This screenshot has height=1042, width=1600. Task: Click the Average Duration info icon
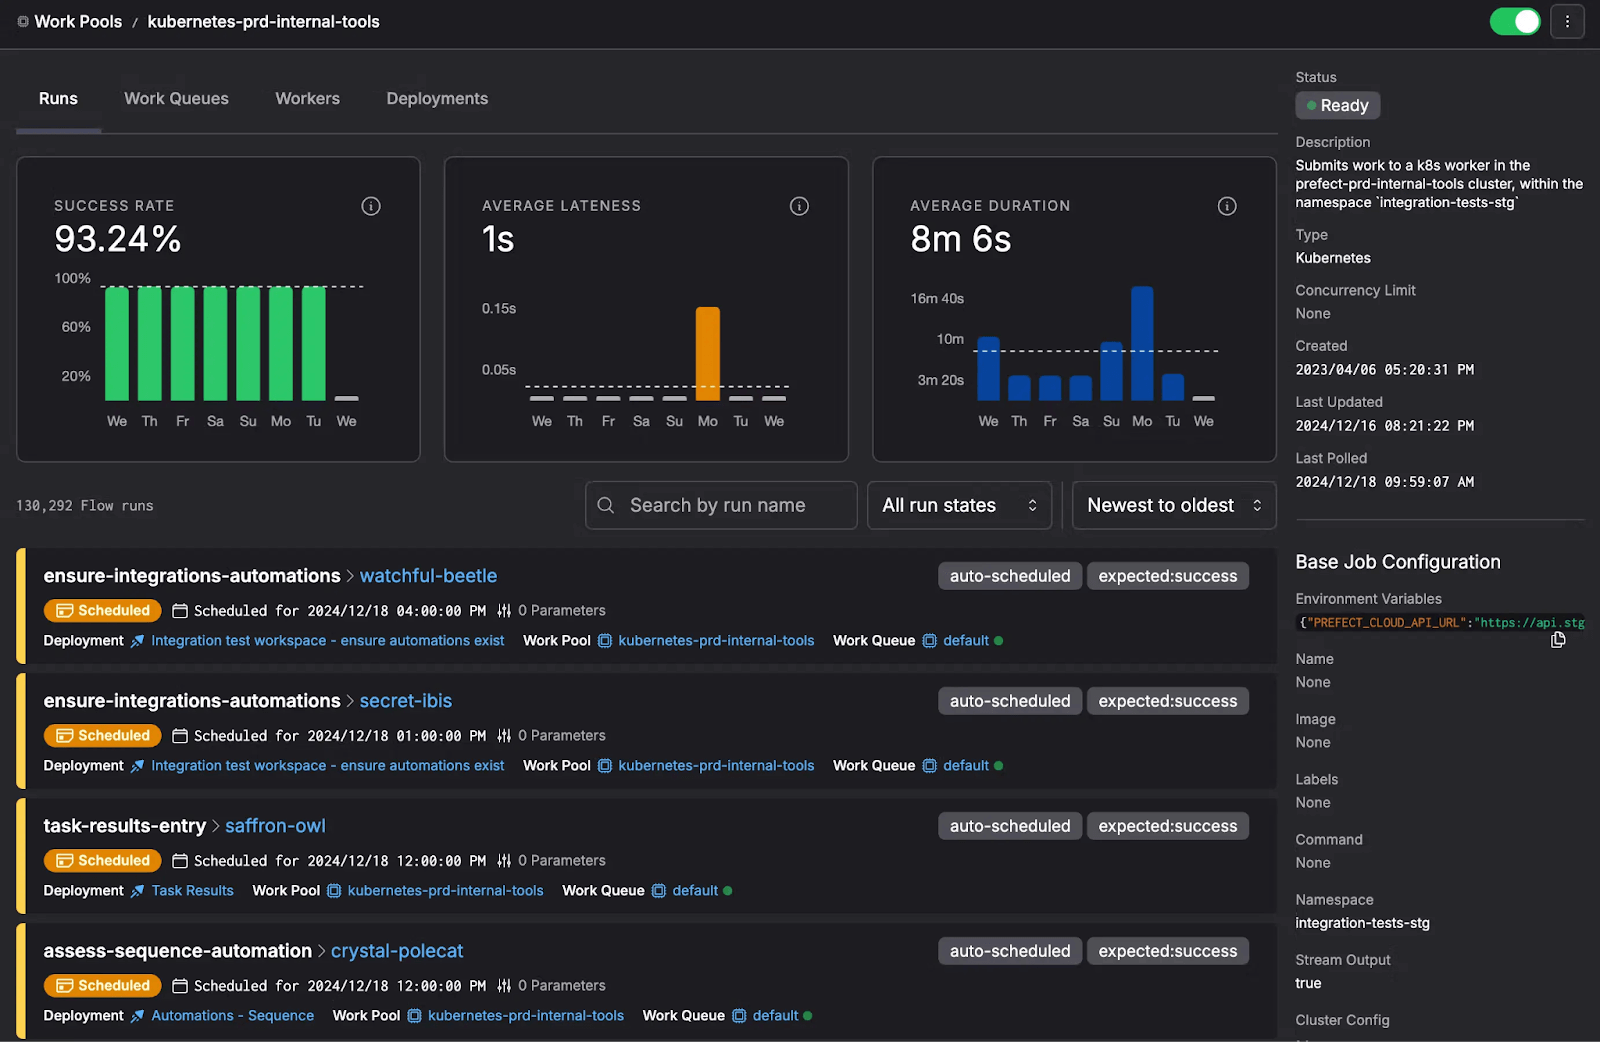[x=1227, y=206]
